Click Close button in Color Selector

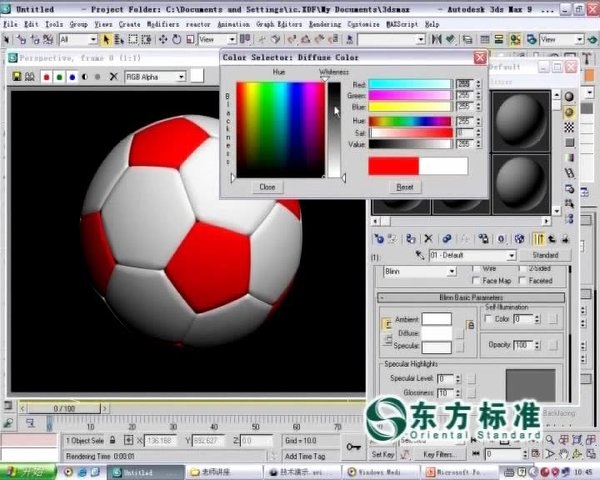point(267,187)
